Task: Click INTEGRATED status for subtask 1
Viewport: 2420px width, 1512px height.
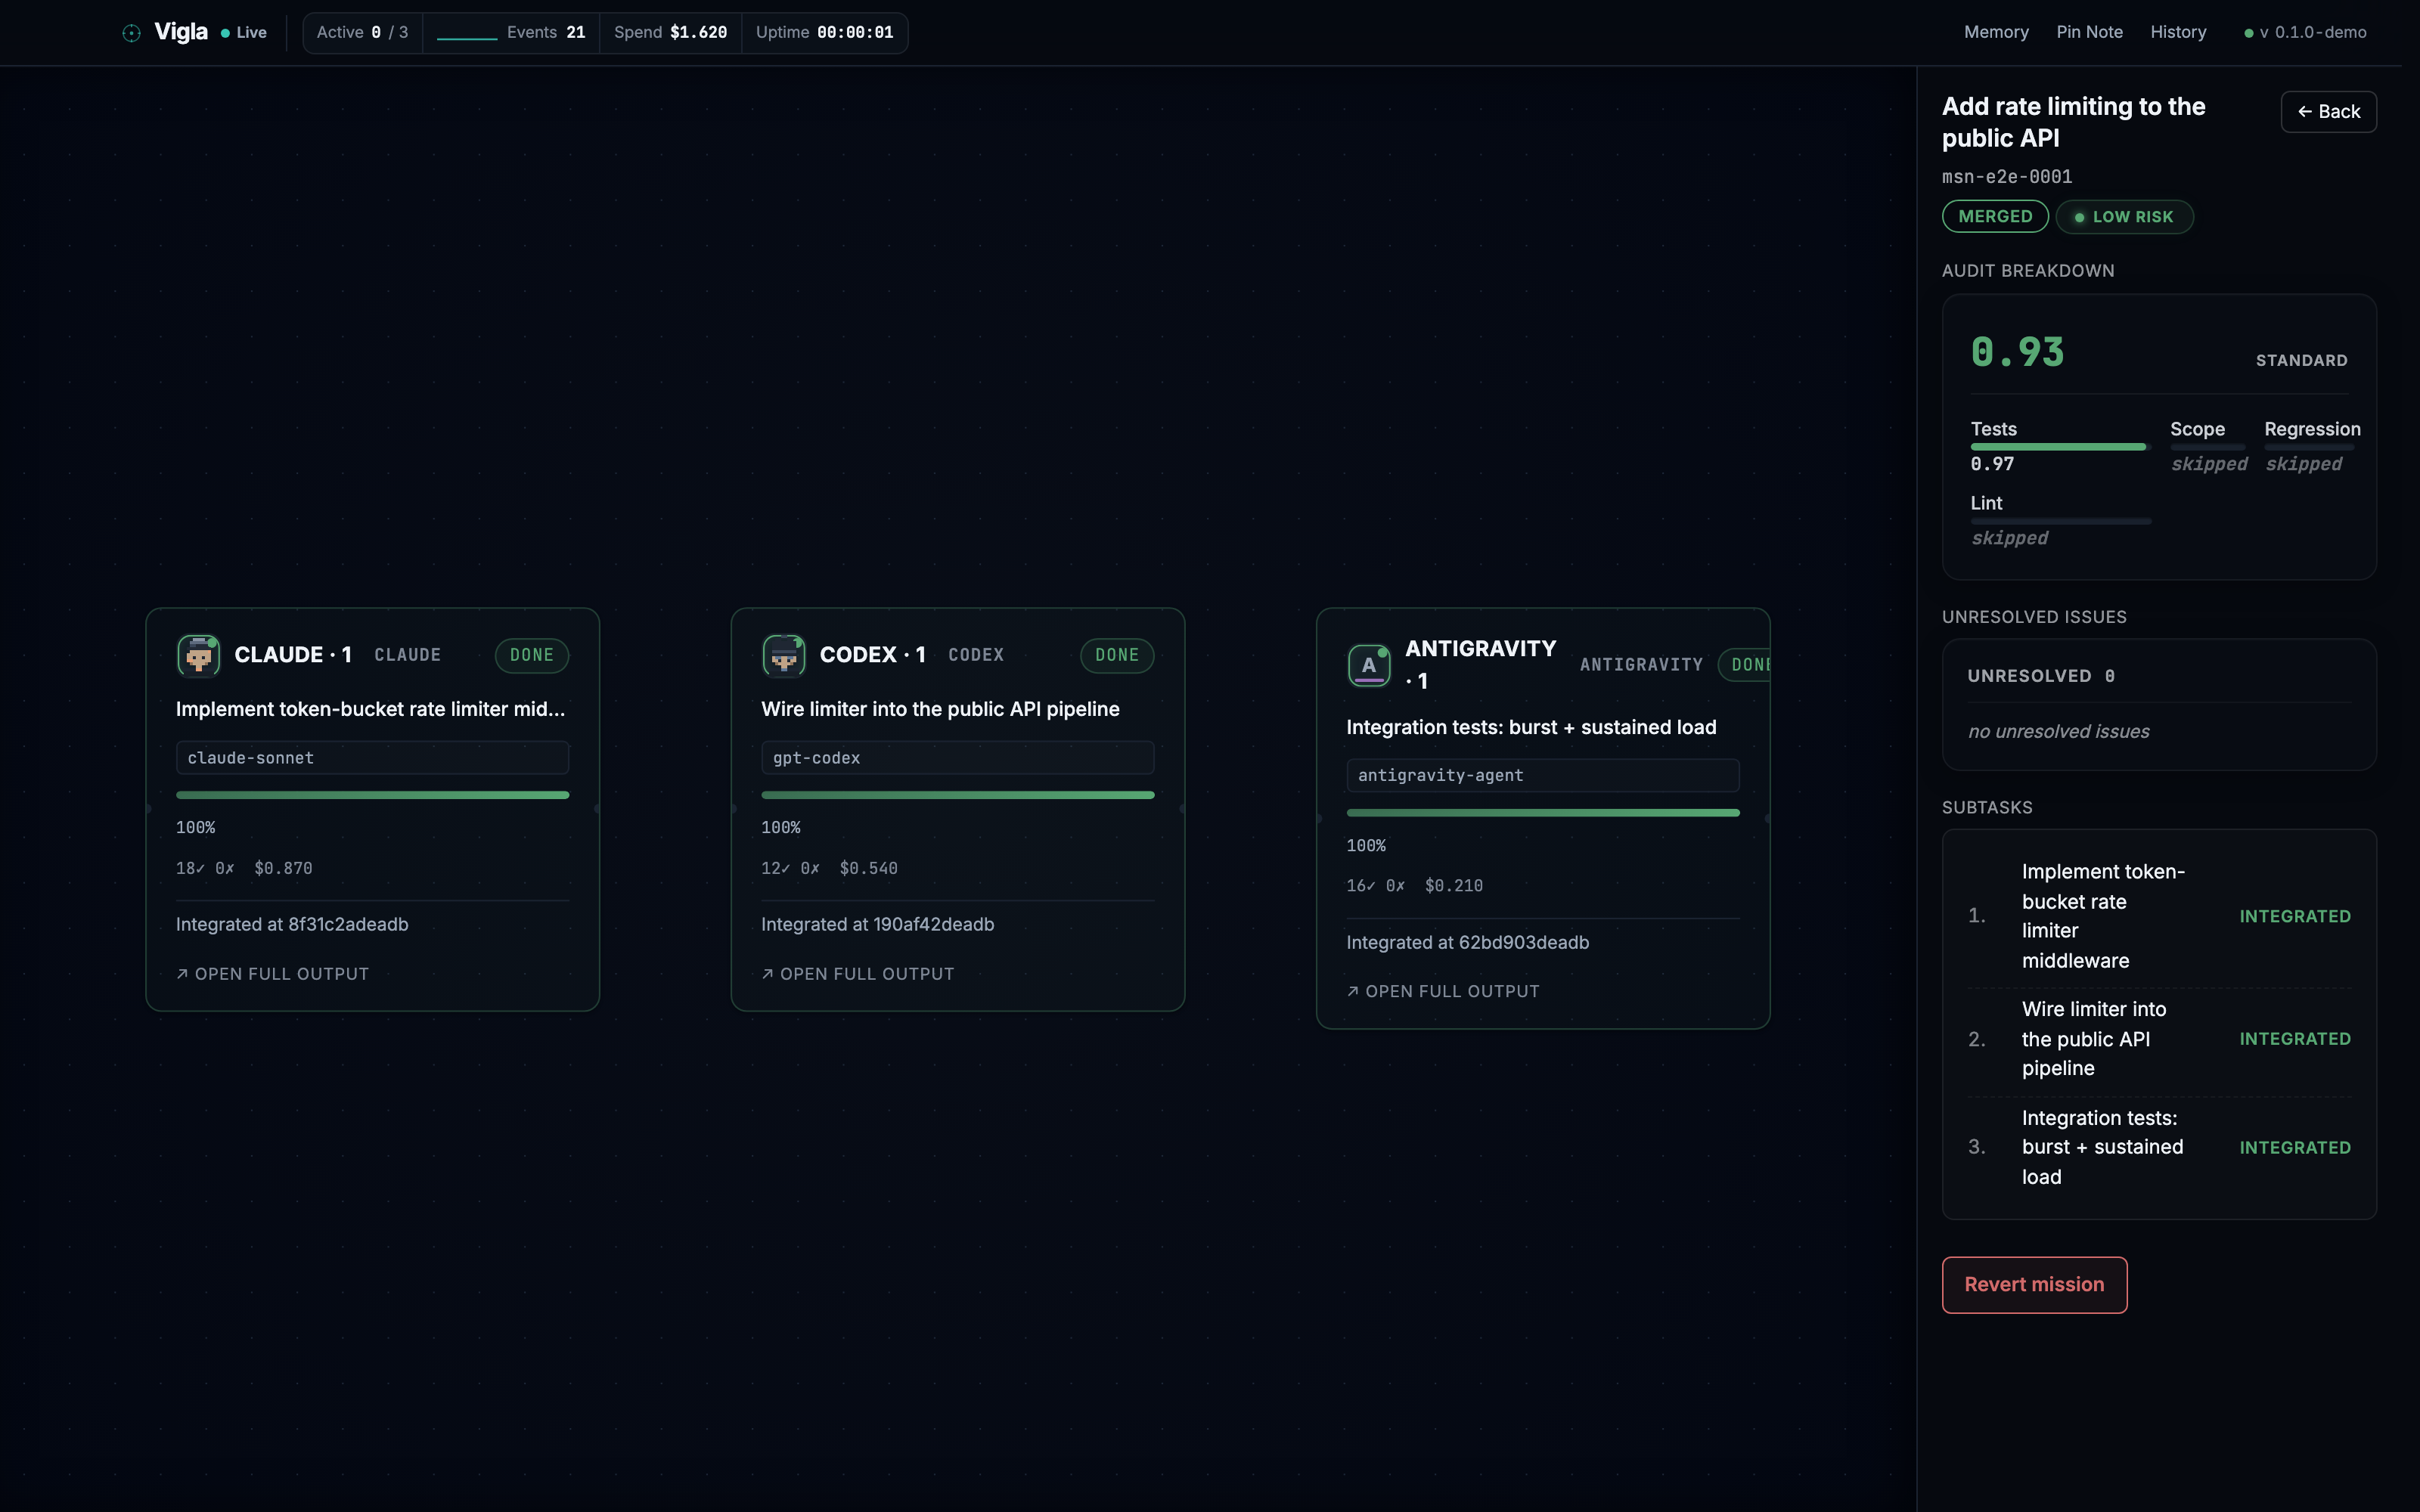Action: click(2295, 917)
